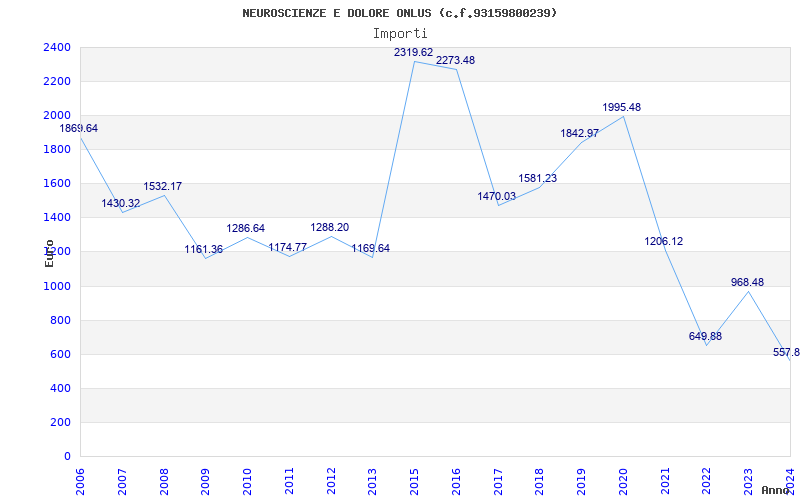Click the y-axis value 1600

pyautogui.click(x=57, y=184)
